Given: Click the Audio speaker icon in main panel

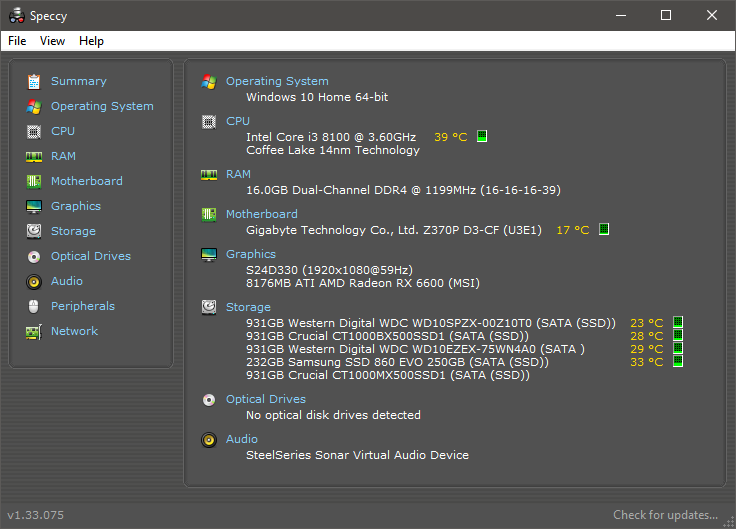Looking at the screenshot, I should (x=209, y=440).
